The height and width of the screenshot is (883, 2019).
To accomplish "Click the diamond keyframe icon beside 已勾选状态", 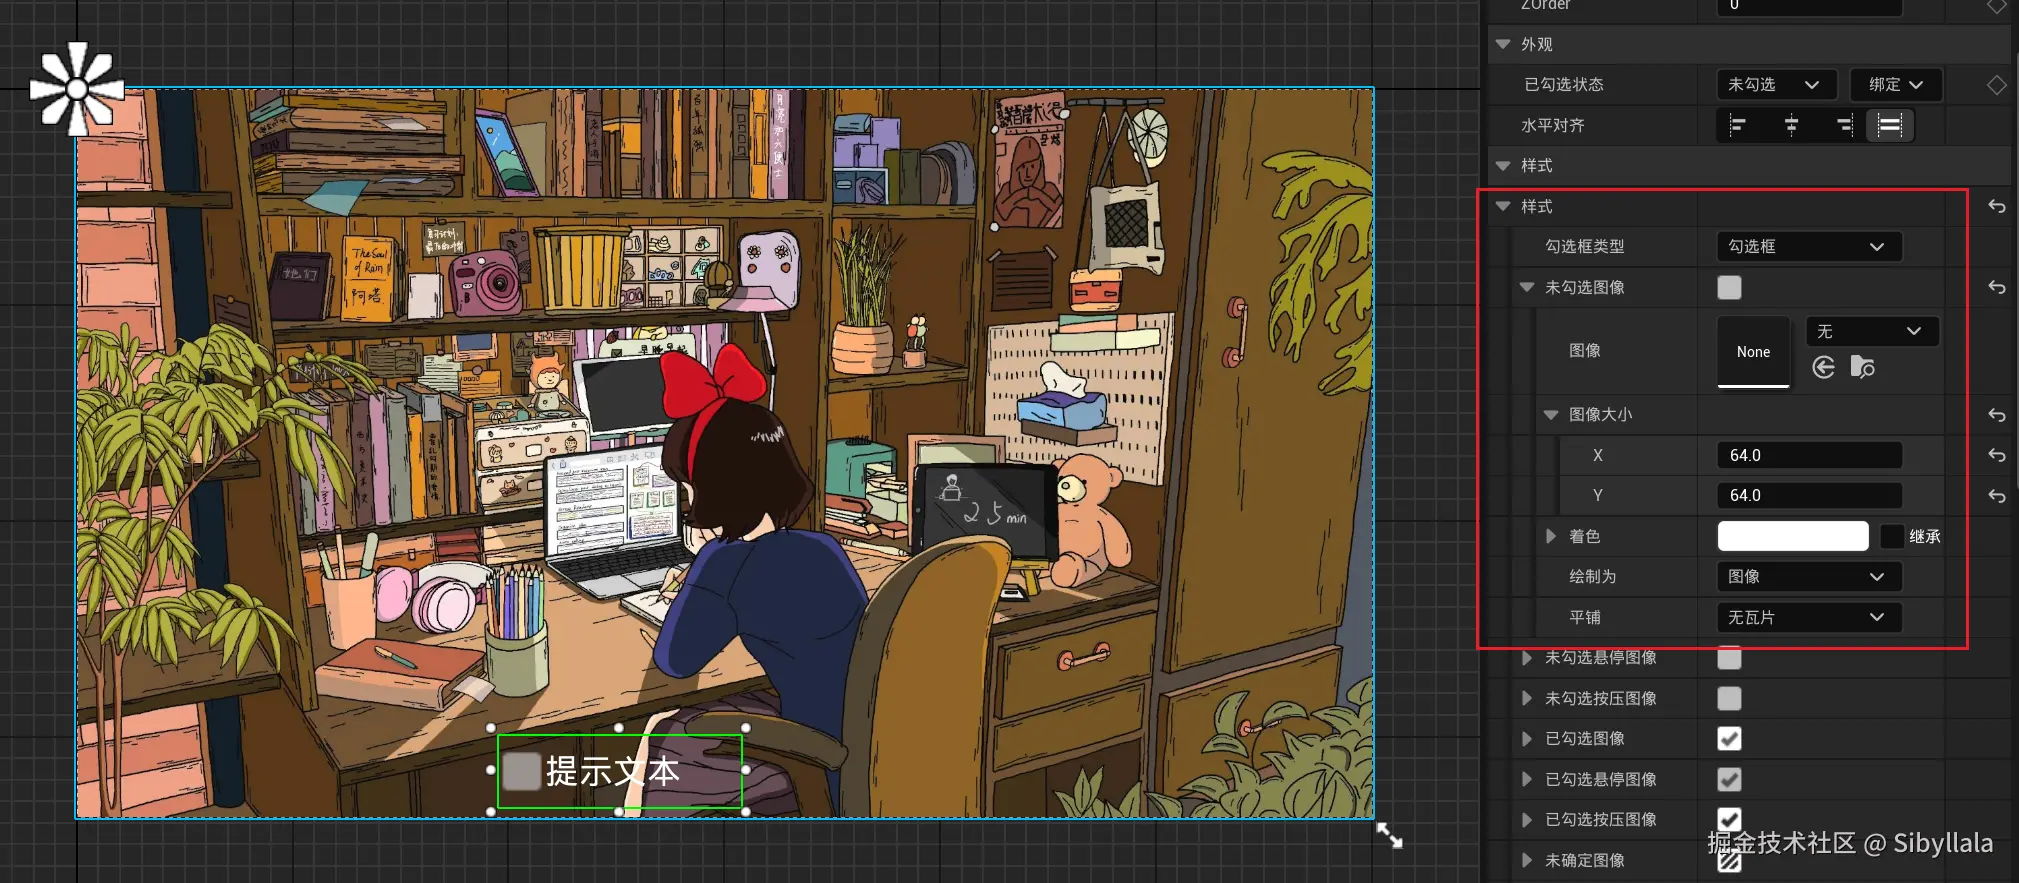I will click(x=1996, y=85).
